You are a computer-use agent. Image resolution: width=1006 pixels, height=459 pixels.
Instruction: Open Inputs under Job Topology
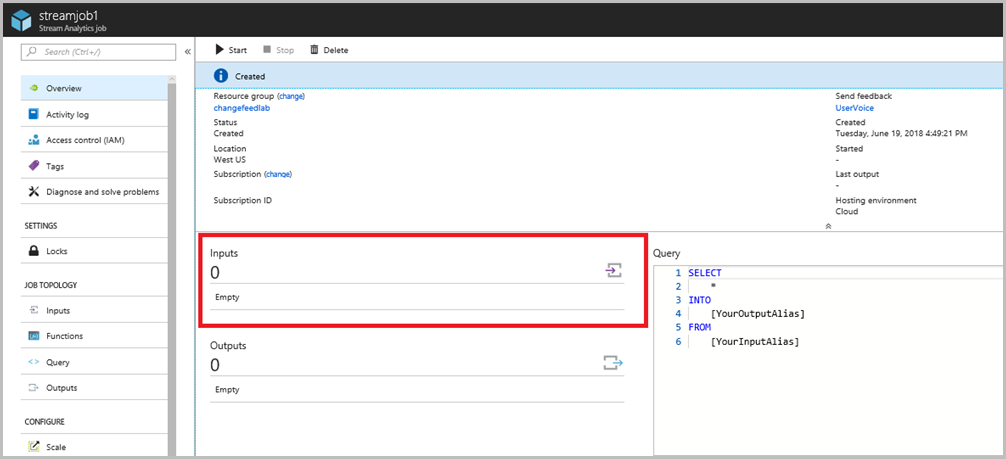[x=94, y=310]
